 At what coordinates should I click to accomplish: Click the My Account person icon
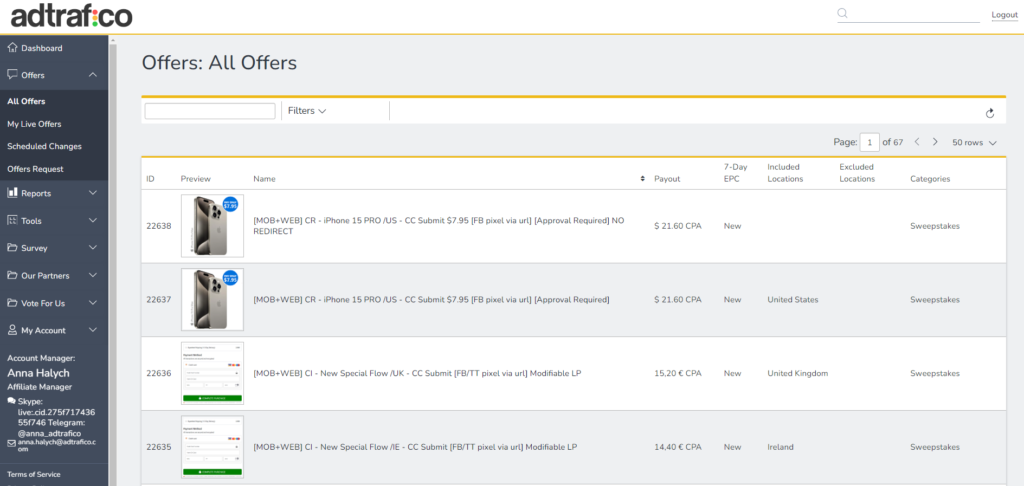click(12, 331)
